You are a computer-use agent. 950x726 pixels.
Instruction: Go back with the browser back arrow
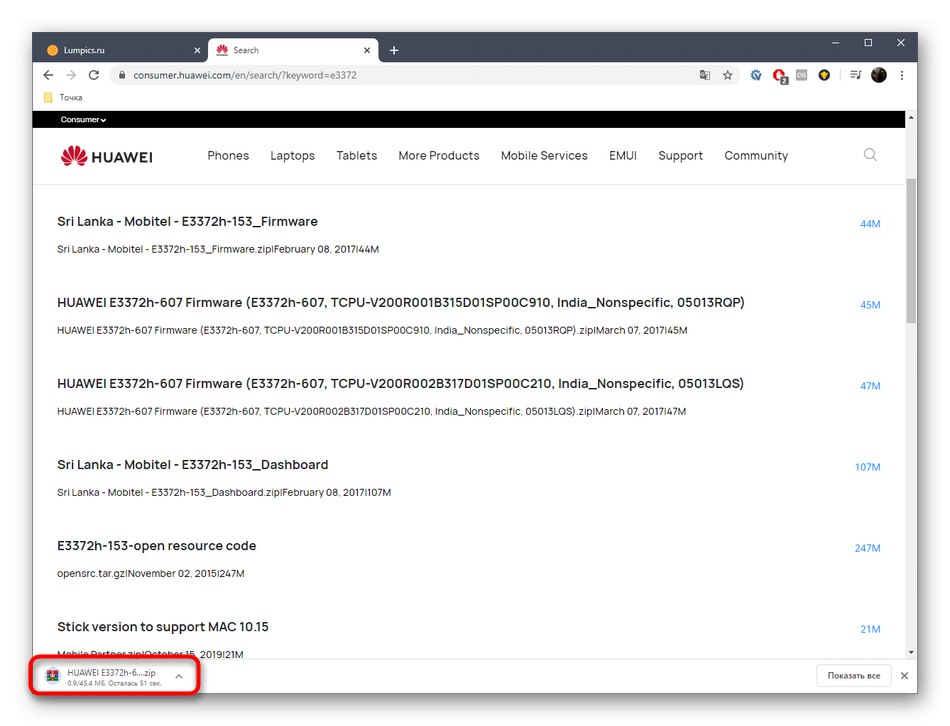[48, 75]
